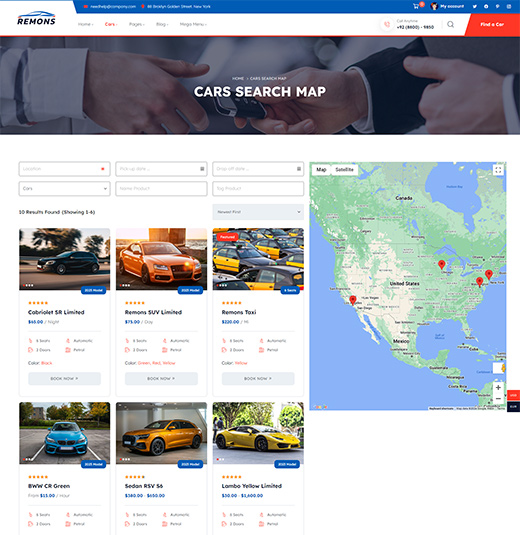Click the Chicago map marker pin
This screenshot has width=520, height=535.
(x=442, y=264)
